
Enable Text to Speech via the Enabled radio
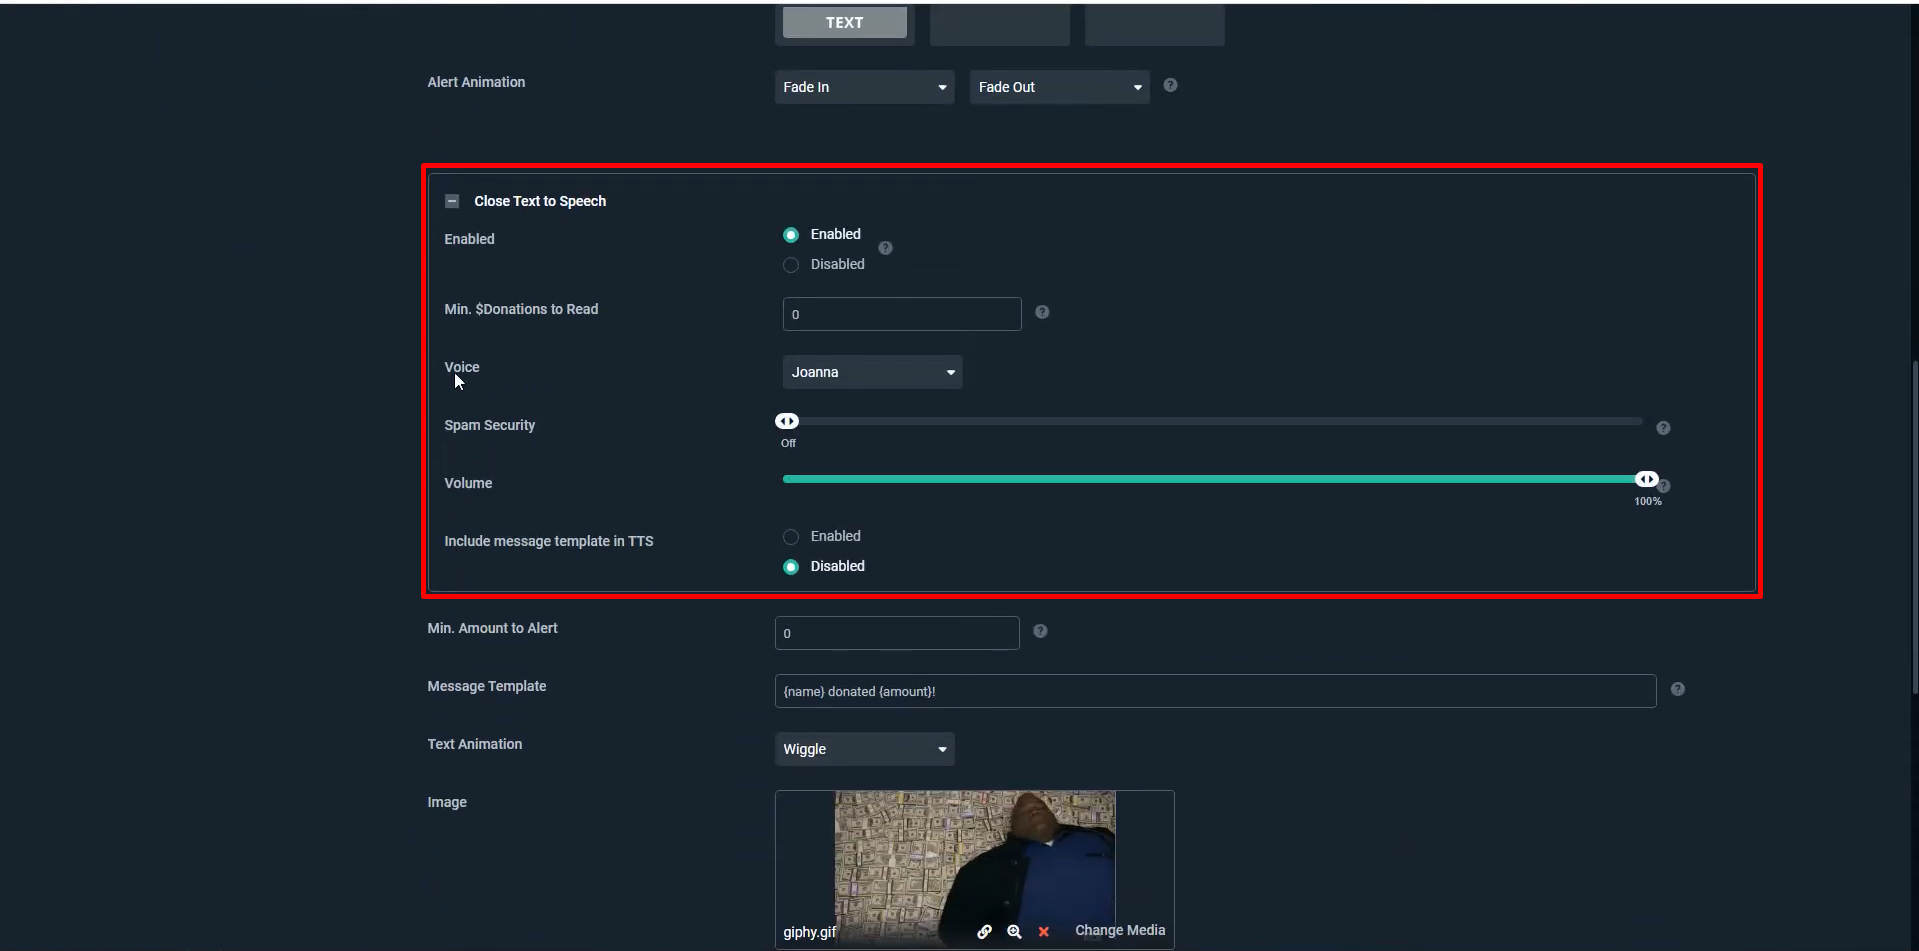[x=790, y=234]
